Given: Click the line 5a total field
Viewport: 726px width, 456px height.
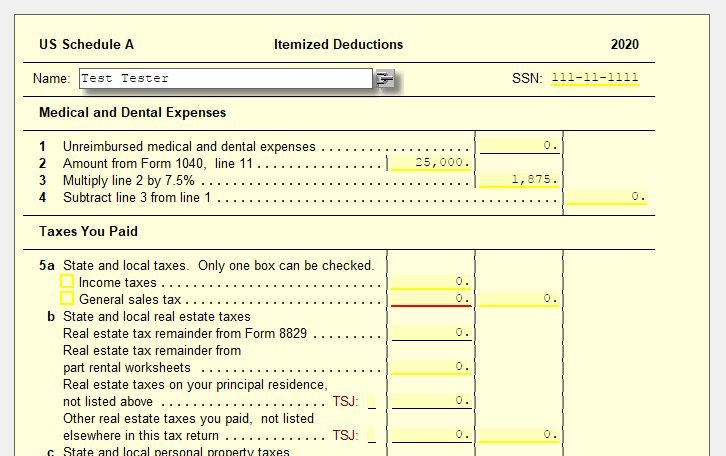Looking at the screenshot, I should (x=519, y=299).
